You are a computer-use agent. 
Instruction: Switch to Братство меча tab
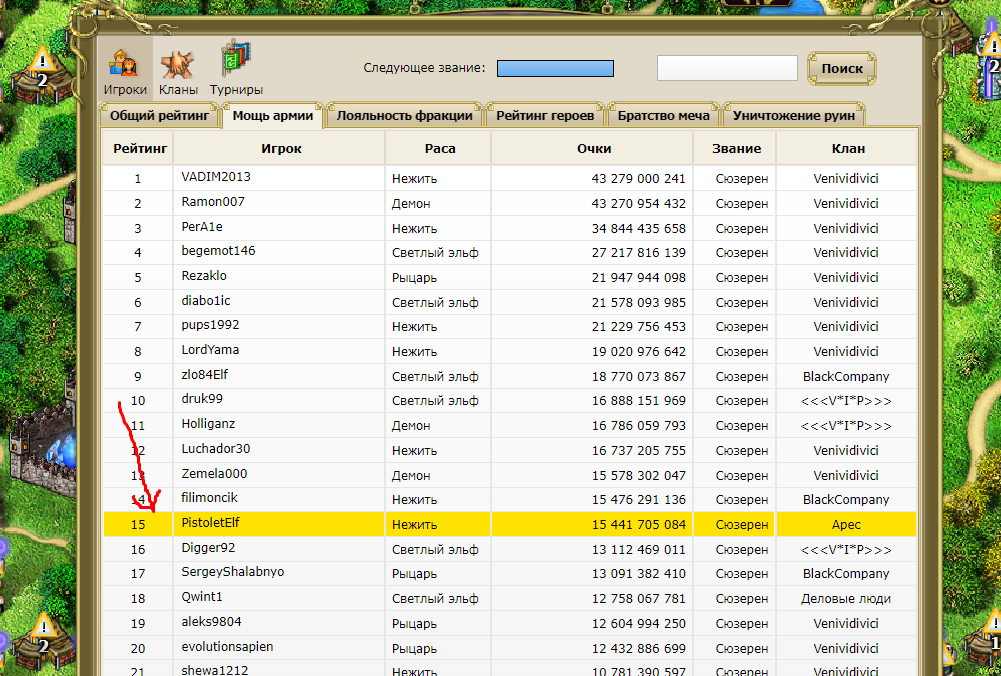(x=663, y=116)
